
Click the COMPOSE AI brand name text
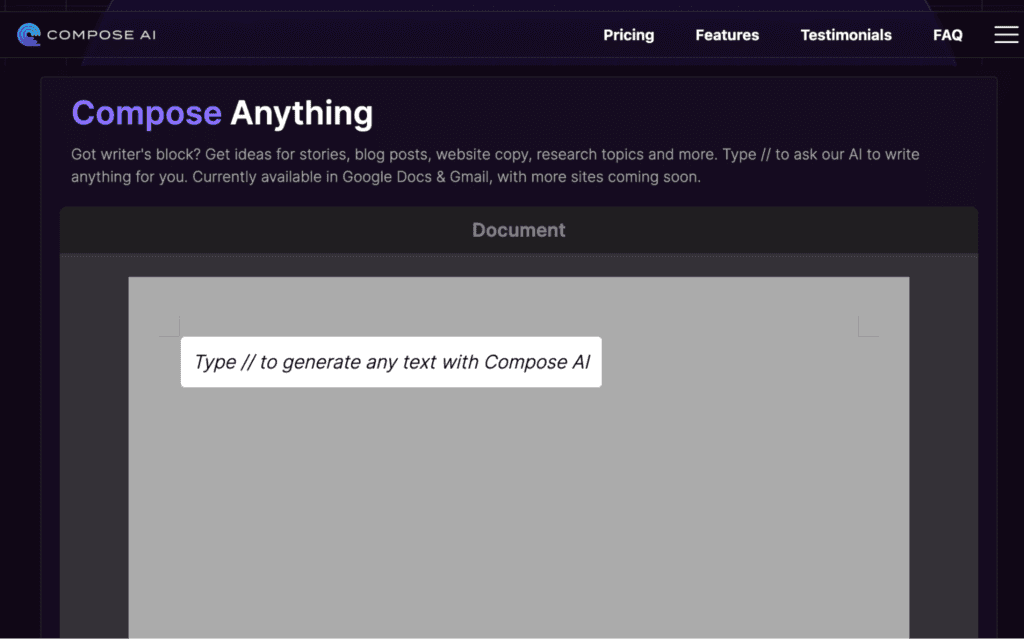pyautogui.click(x=98, y=33)
